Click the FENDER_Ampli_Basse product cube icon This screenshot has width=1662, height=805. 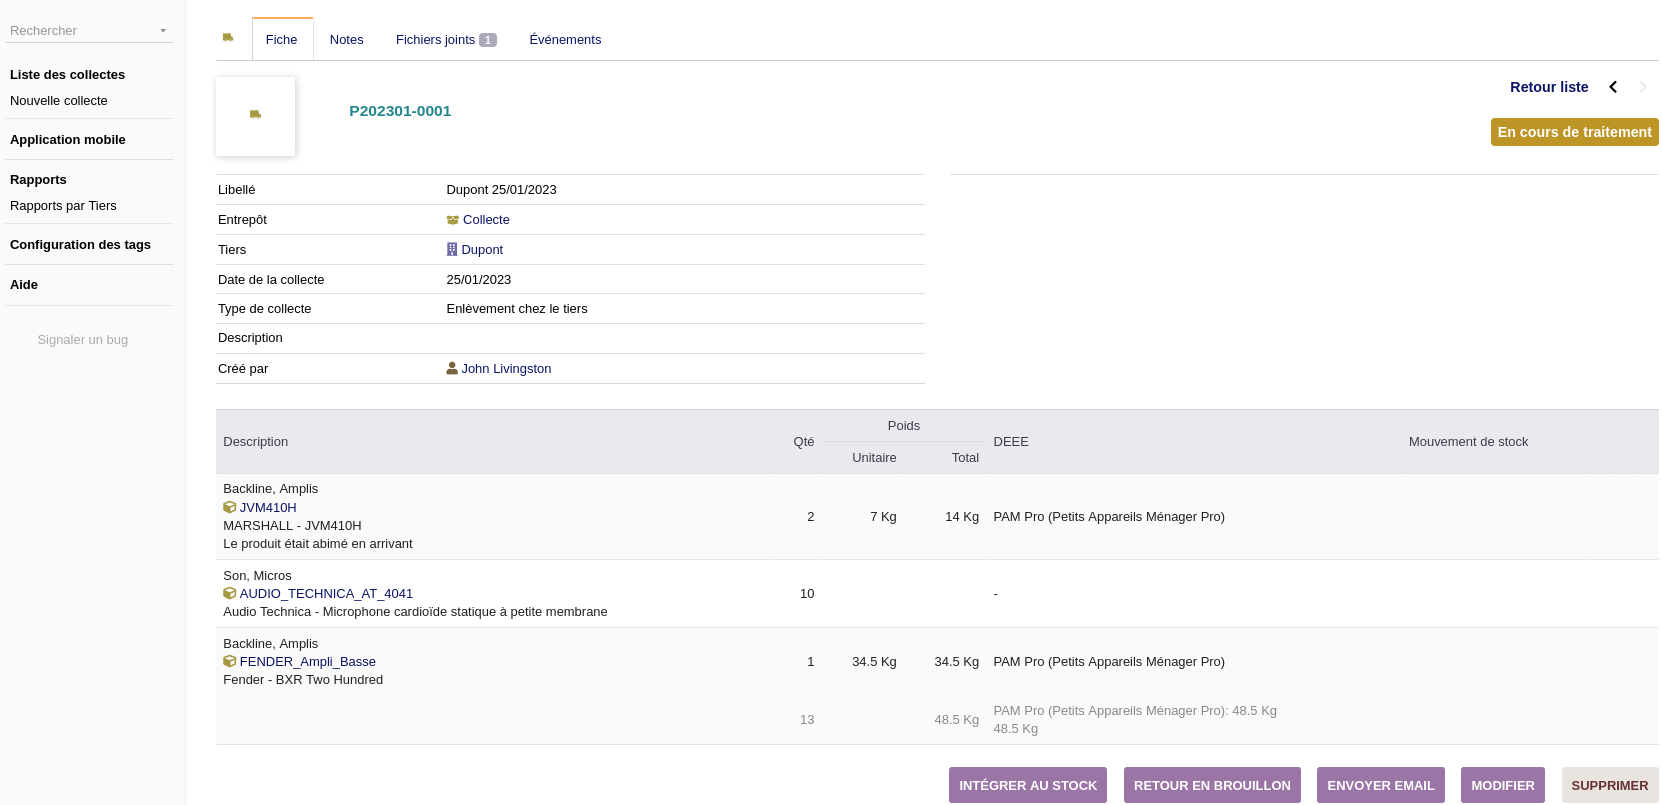point(229,662)
